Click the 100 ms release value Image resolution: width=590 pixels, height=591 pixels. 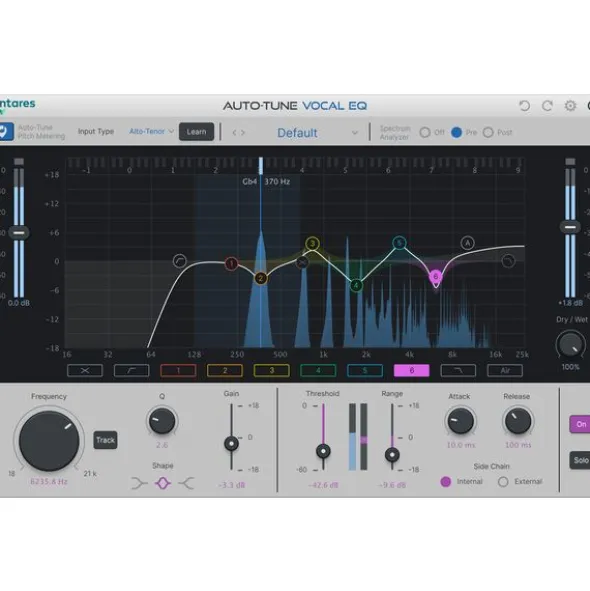pyautogui.click(x=518, y=445)
